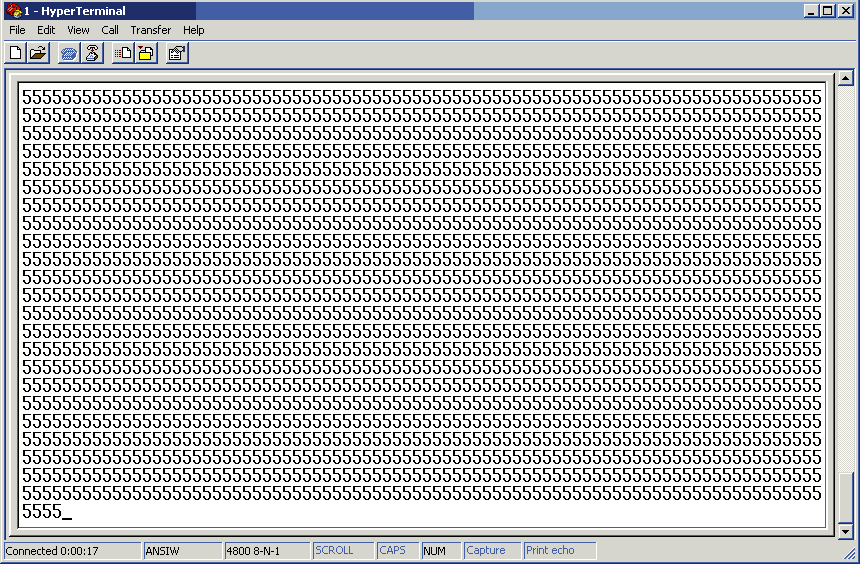Click the scroll down arrow

[845, 531]
